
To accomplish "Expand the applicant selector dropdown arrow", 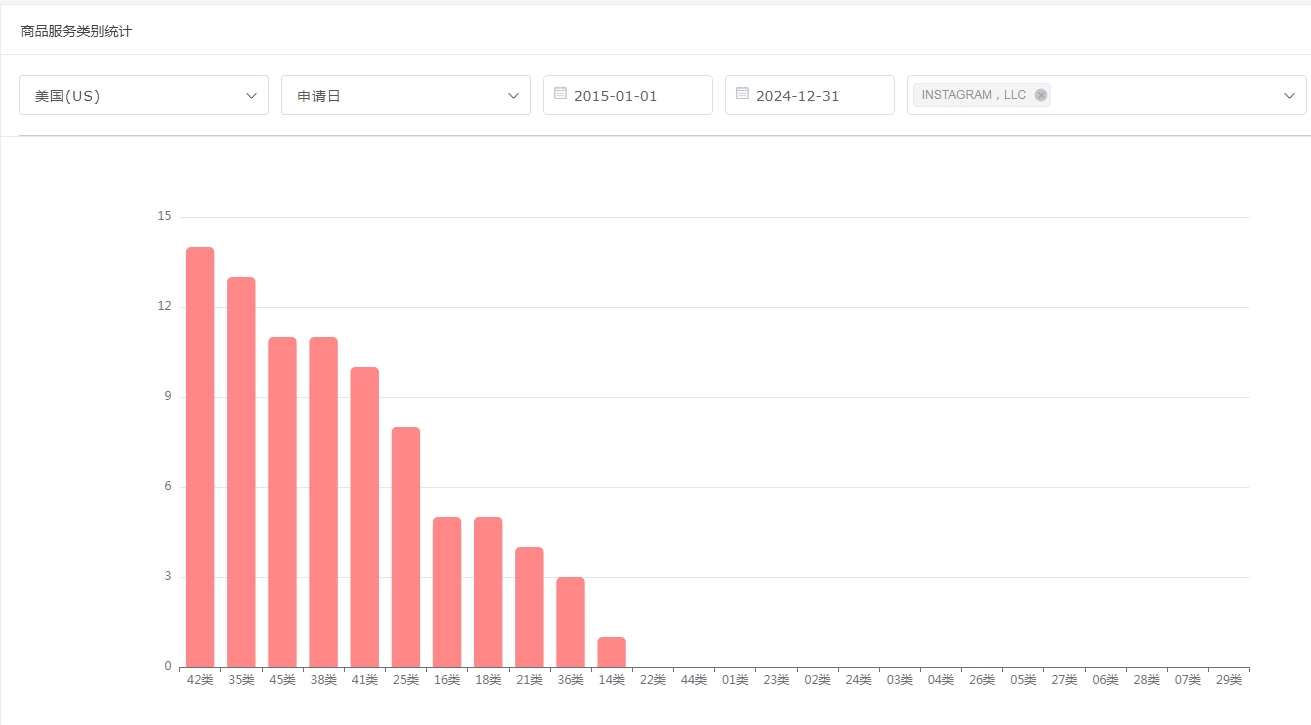I will 1289,95.
